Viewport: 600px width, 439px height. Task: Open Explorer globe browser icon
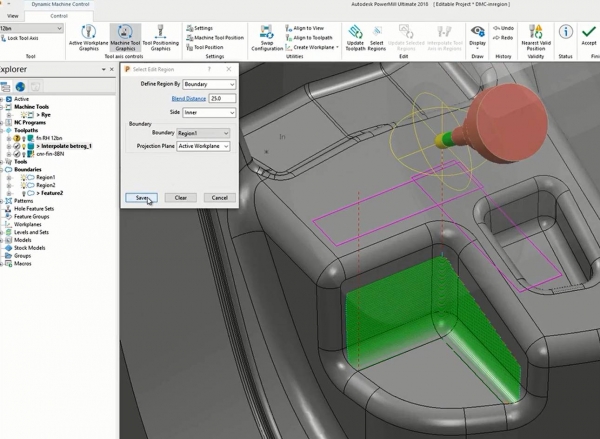20,86
